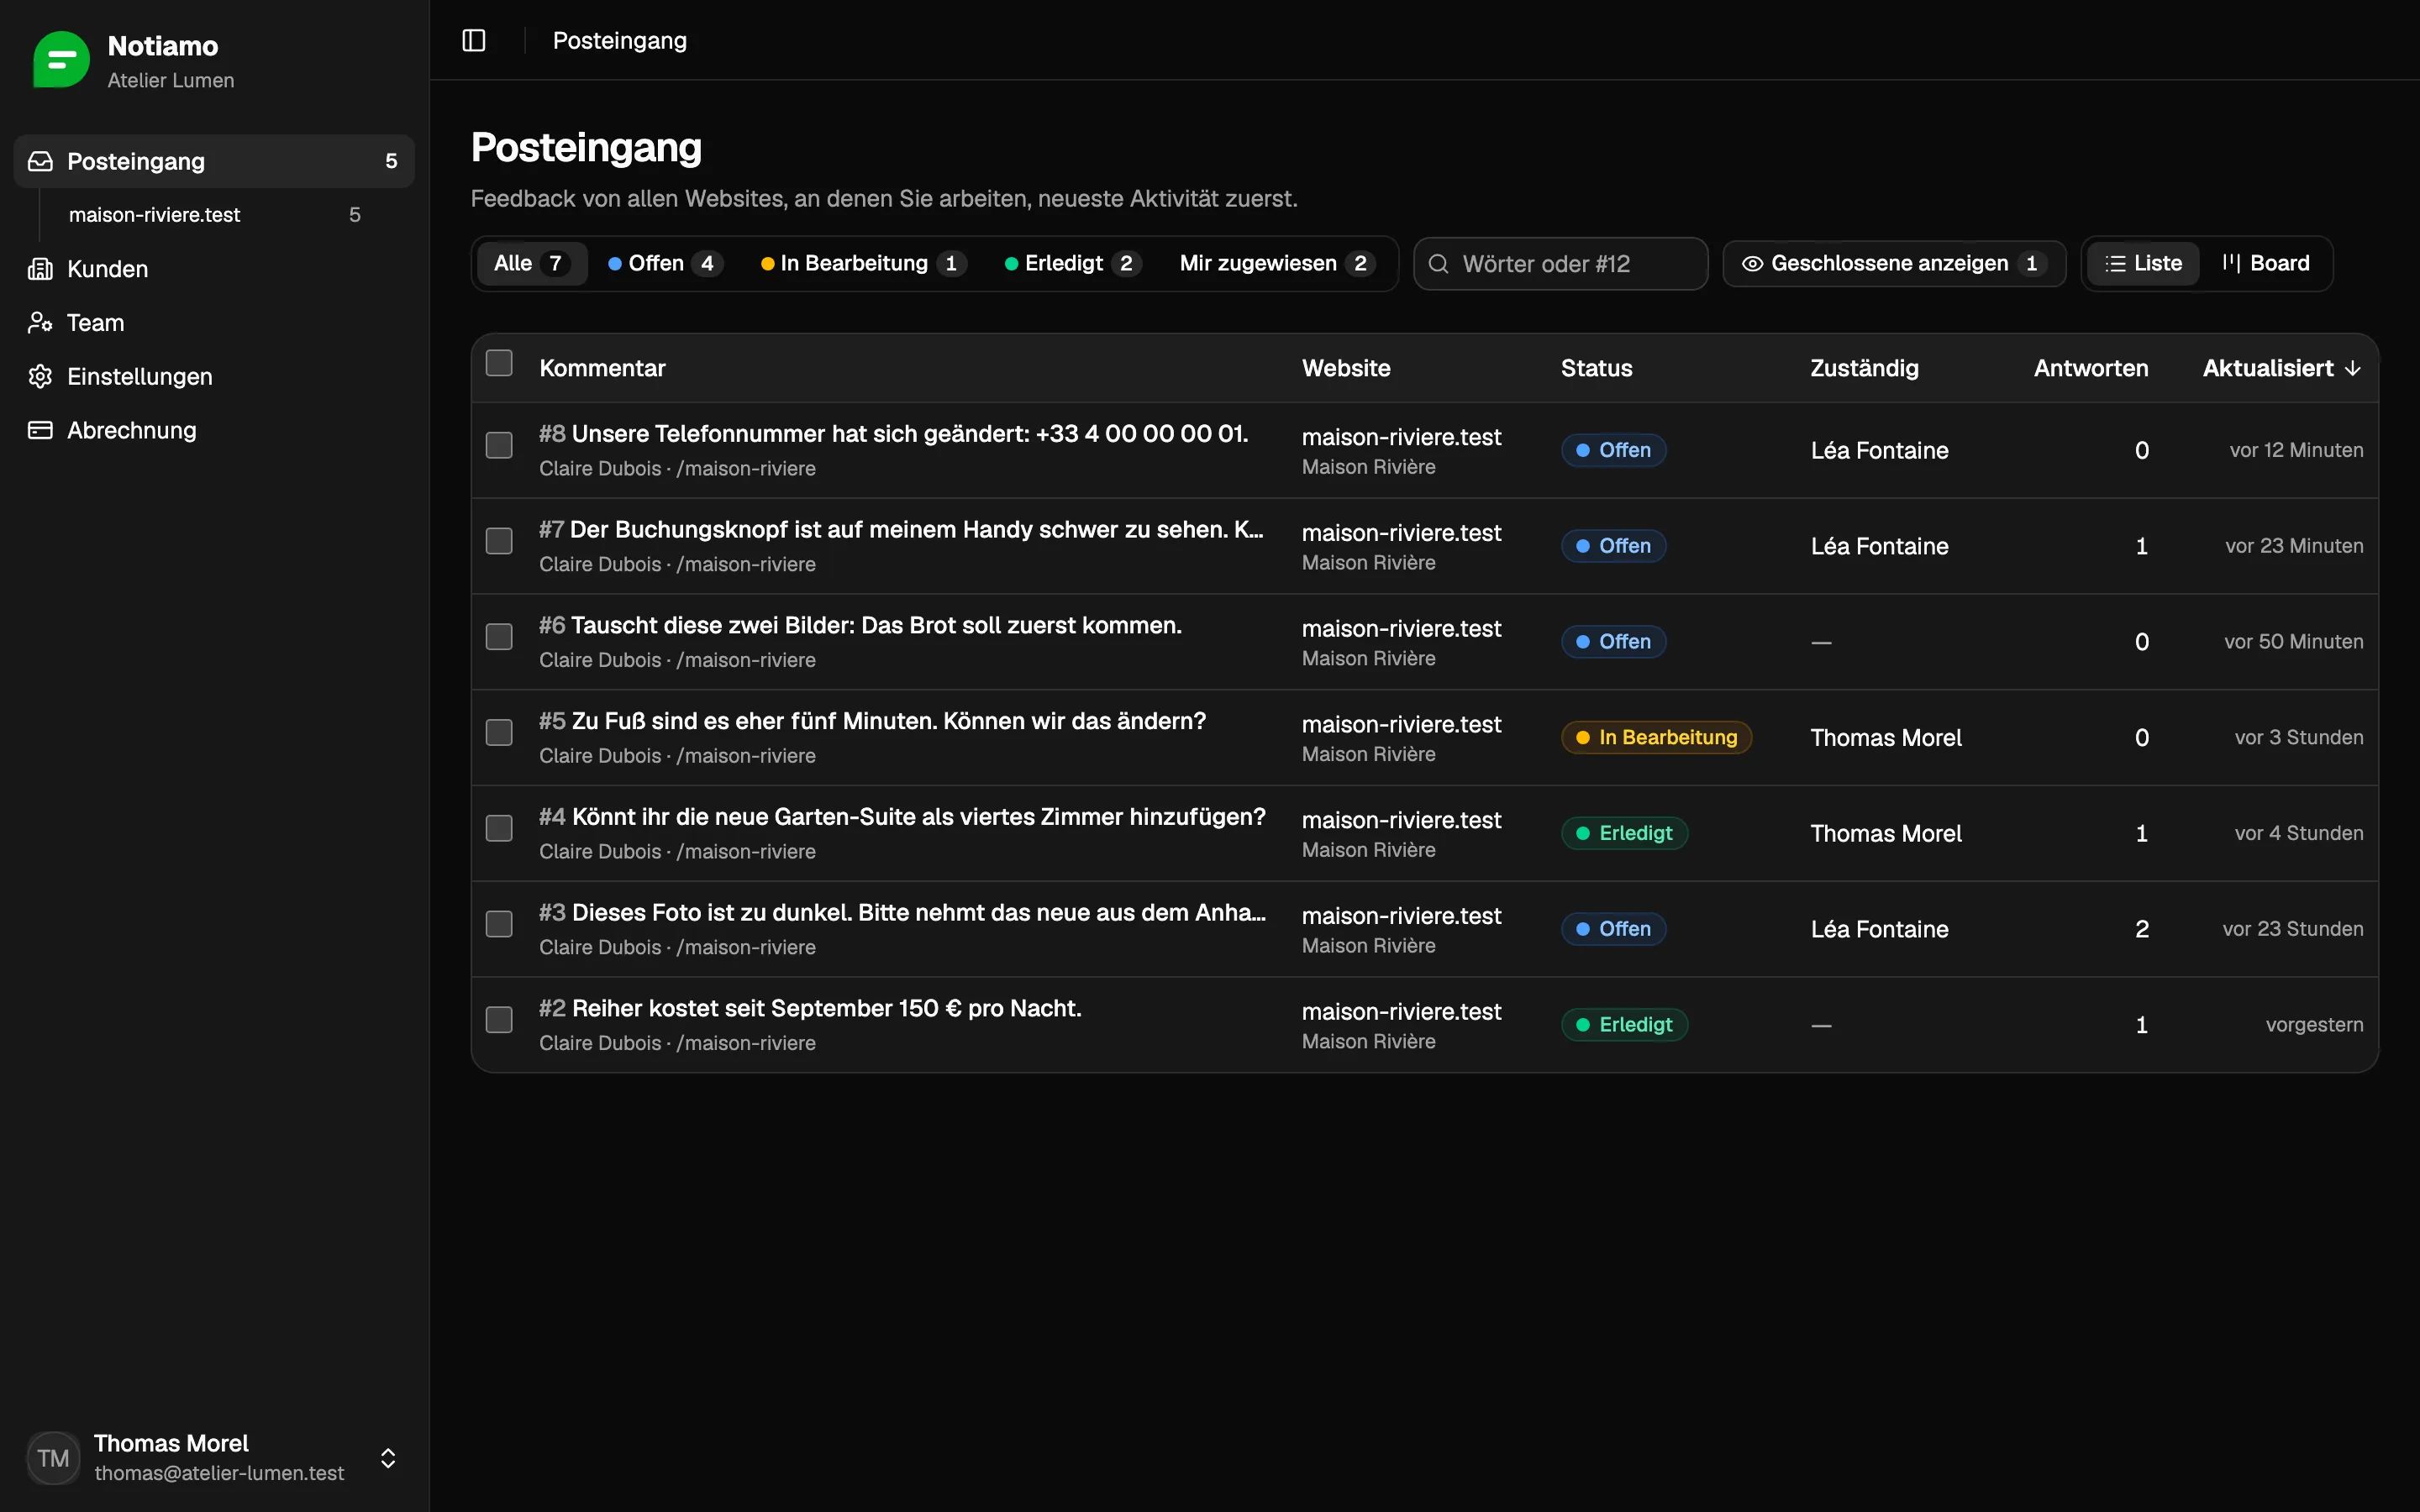Click the Status column header
Screen dimensions: 2420x1512
pyautogui.click(x=1596, y=368)
